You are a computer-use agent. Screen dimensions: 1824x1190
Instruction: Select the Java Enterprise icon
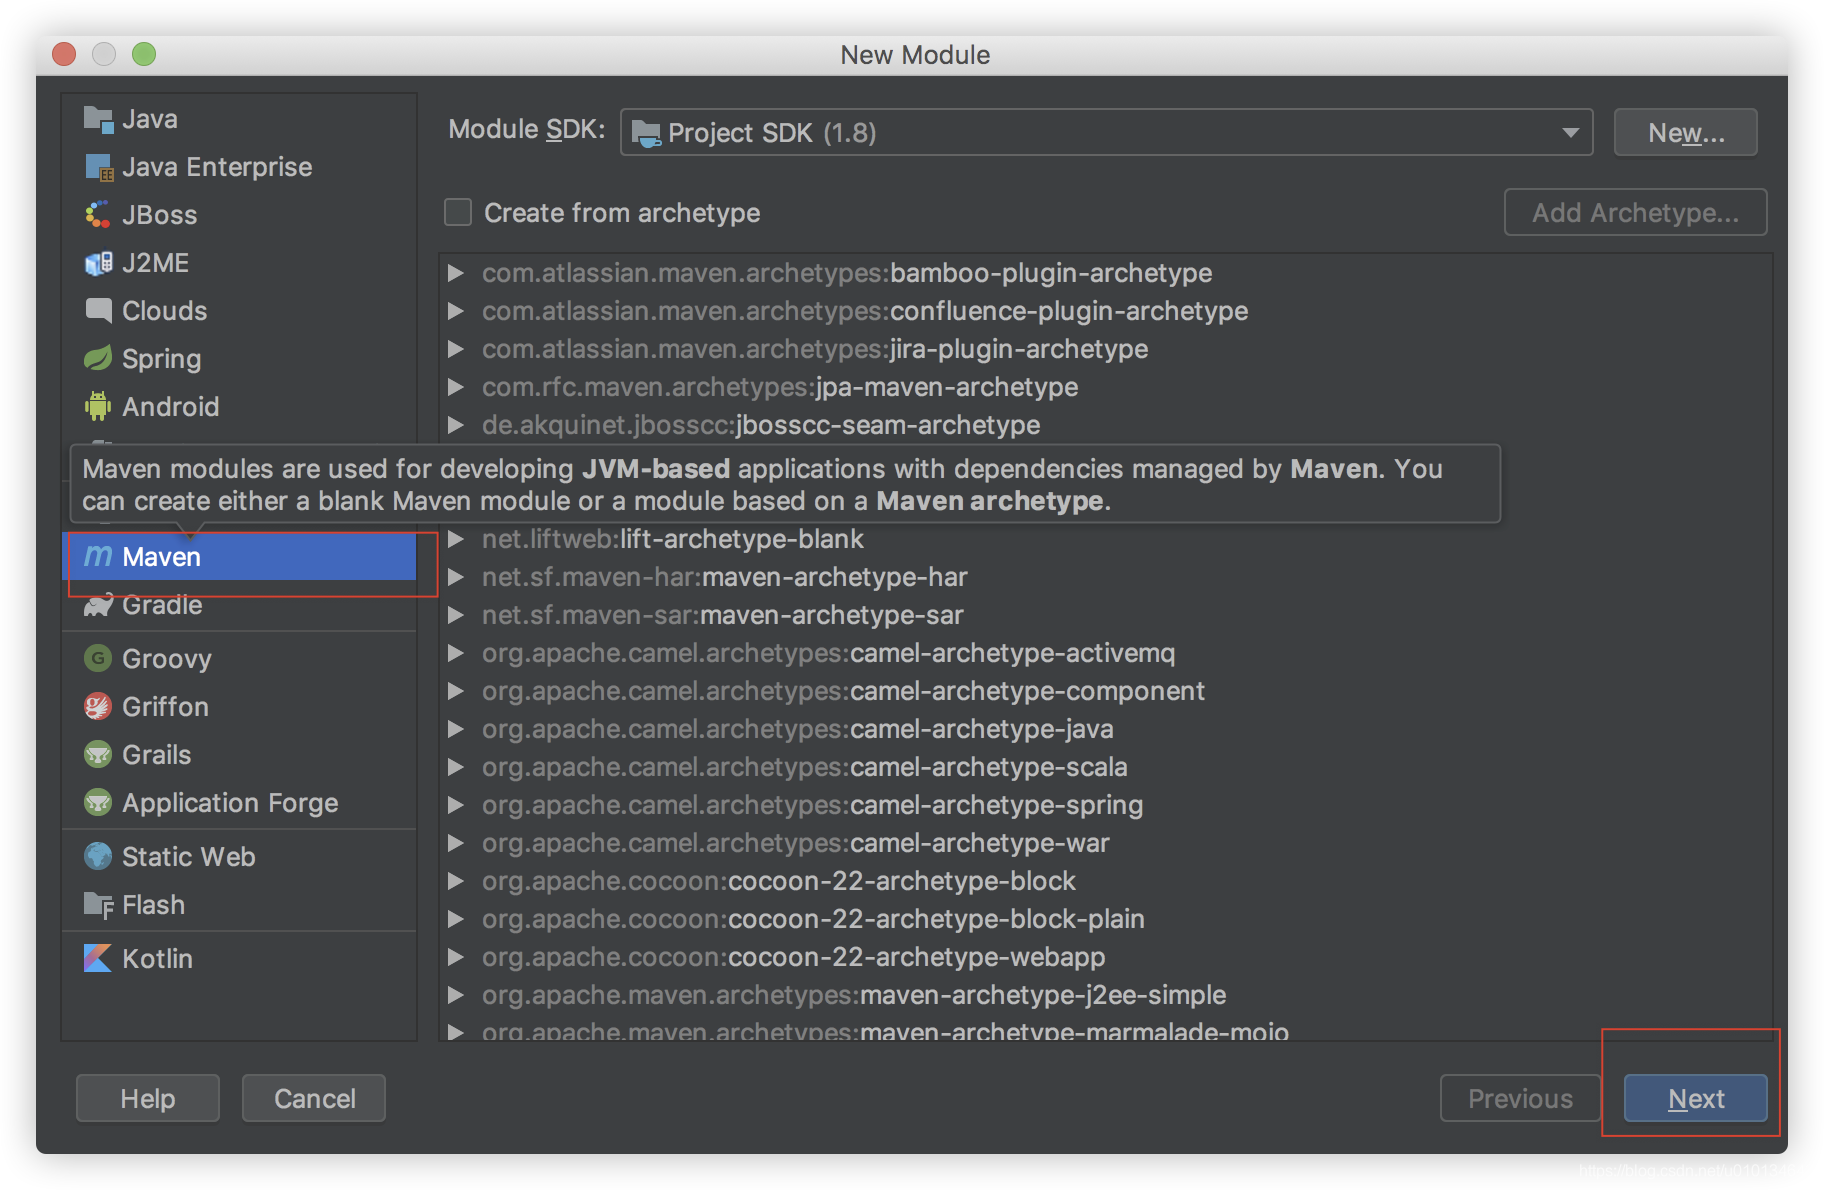[x=98, y=167]
